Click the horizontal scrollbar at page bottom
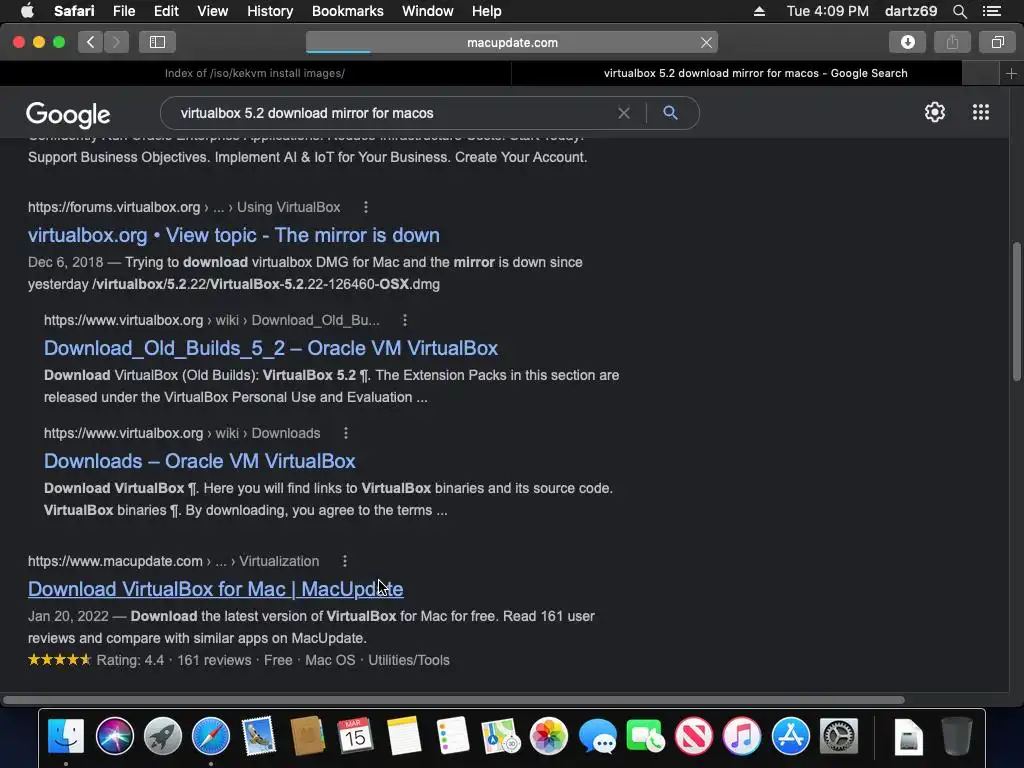The width and height of the screenshot is (1024, 768). click(x=453, y=700)
